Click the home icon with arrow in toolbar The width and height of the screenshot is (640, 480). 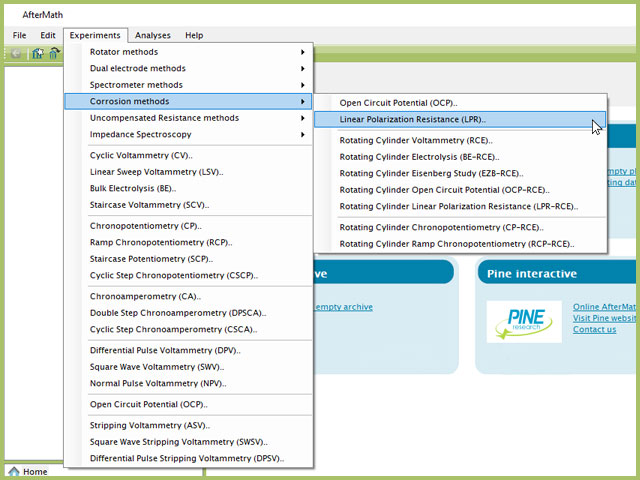[x=54, y=53]
